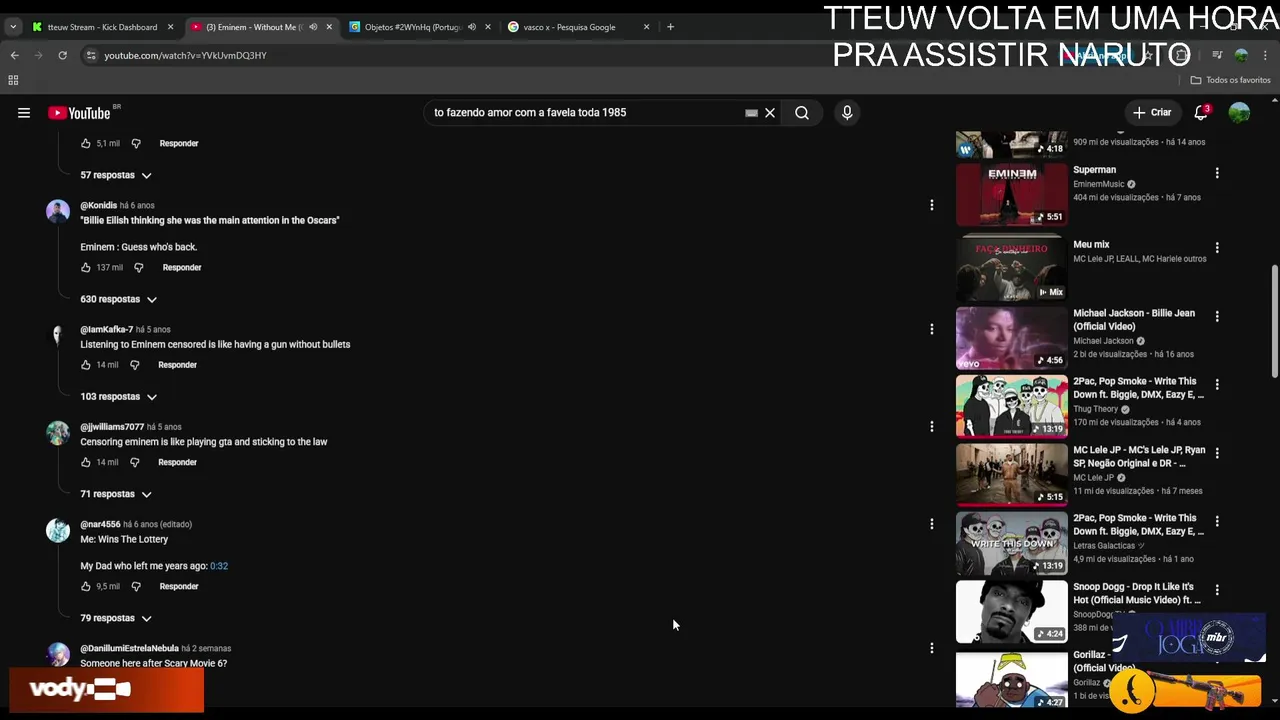Image resolution: width=1280 pixels, height=720 pixels.
Task: Dislike the IamKafka-7 comment
Action: click(x=135, y=365)
